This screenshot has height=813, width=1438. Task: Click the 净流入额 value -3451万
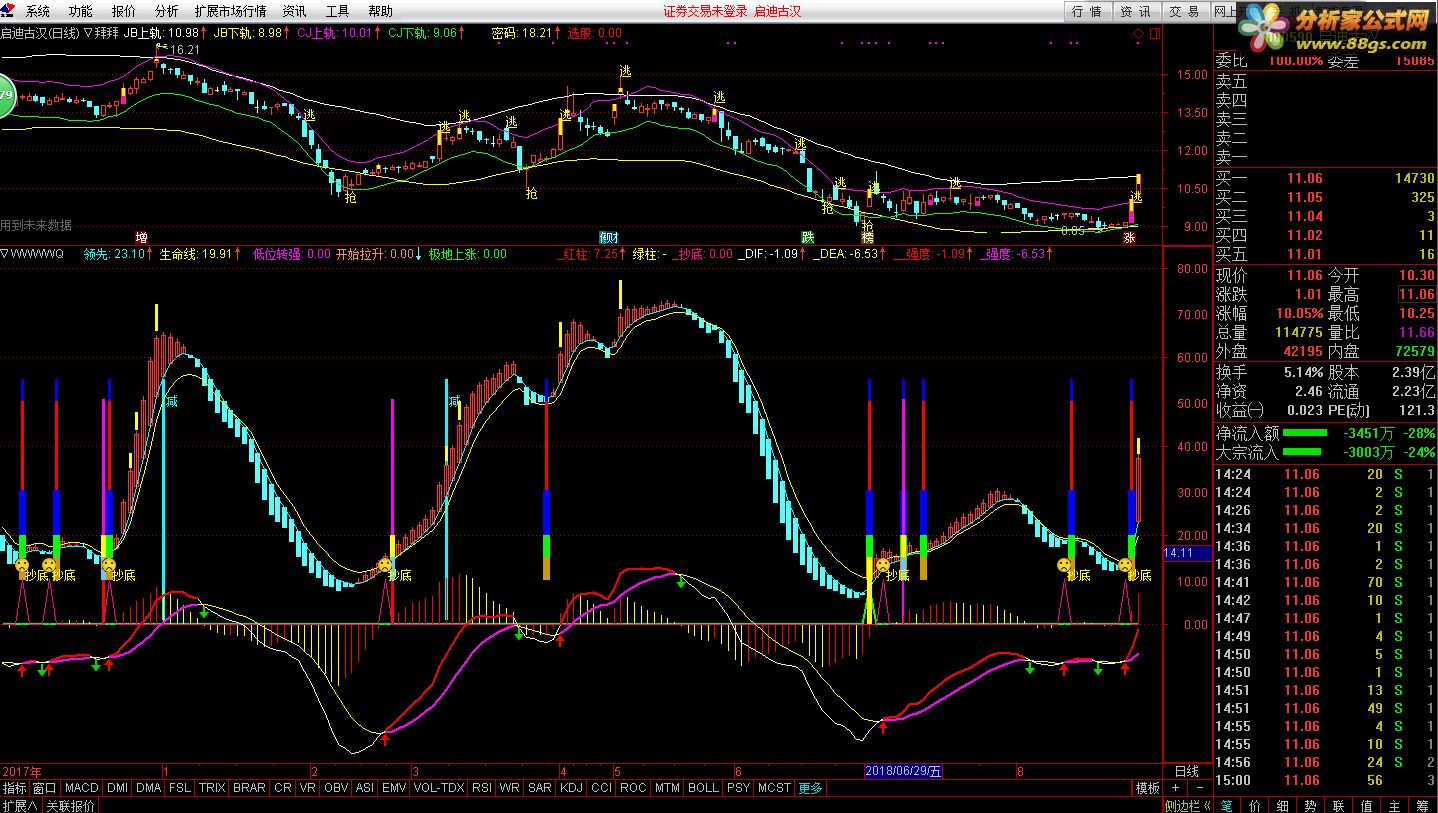[1368, 433]
